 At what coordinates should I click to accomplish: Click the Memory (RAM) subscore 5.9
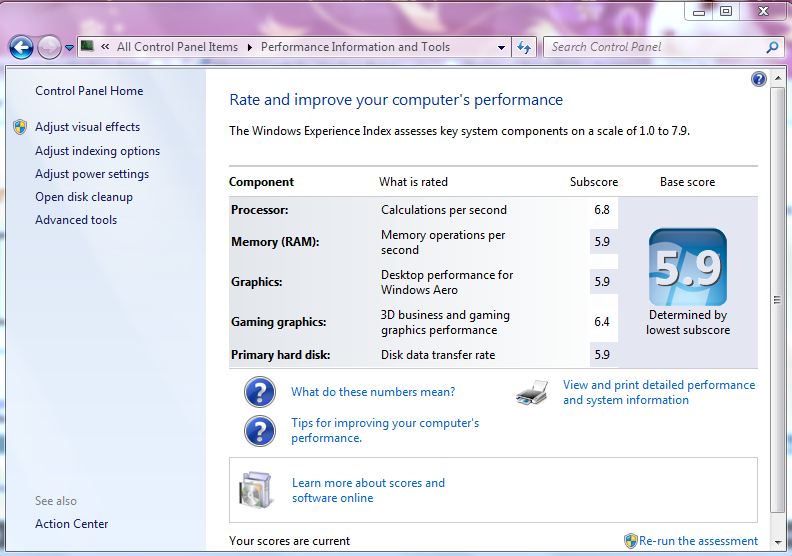602,242
